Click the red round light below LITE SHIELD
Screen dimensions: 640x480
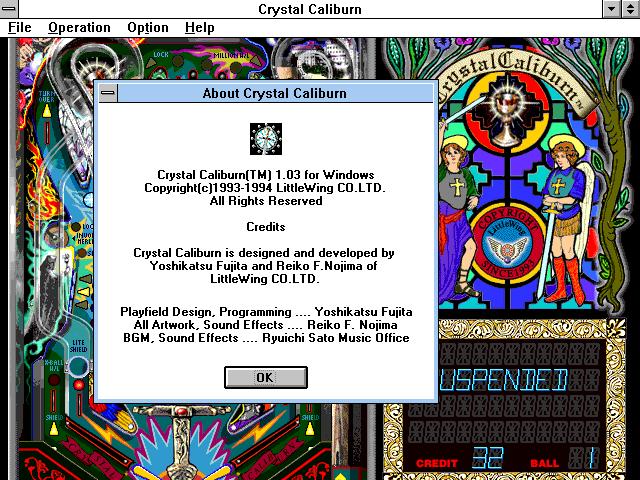(79, 385)
